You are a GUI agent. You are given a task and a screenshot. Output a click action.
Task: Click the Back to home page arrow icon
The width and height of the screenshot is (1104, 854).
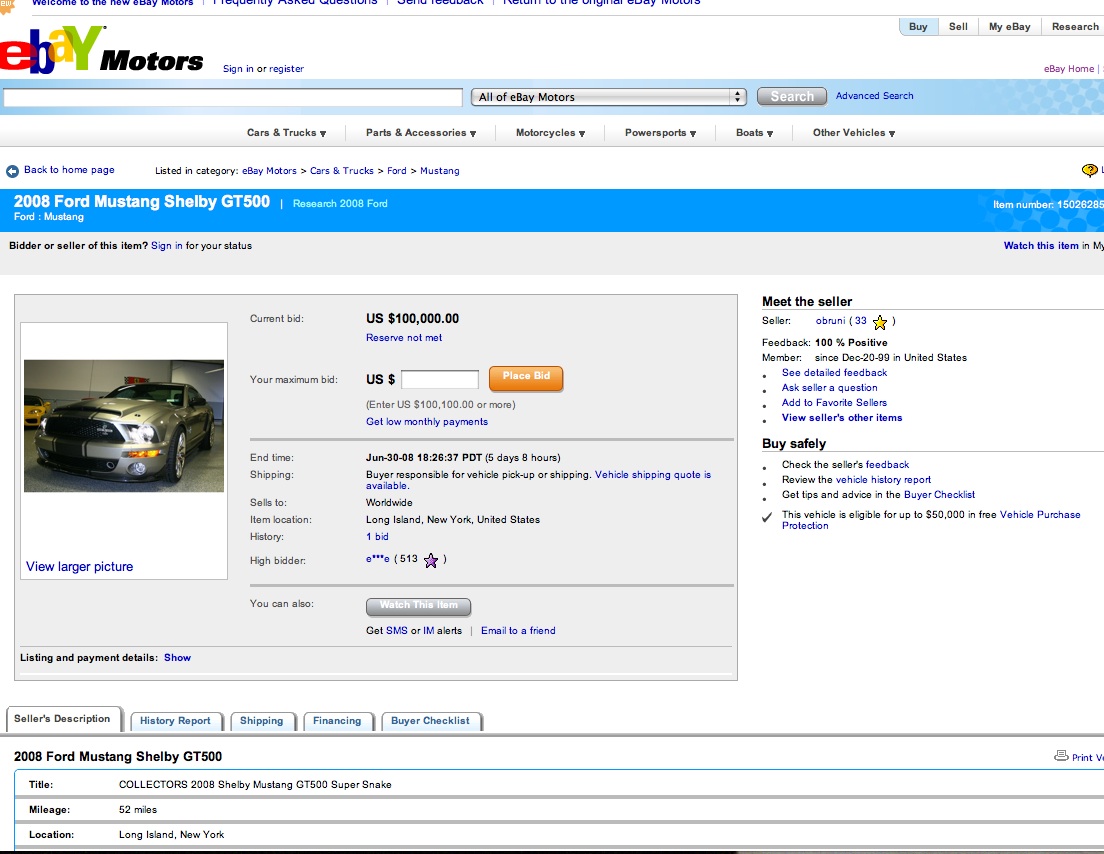click(13, 171)
